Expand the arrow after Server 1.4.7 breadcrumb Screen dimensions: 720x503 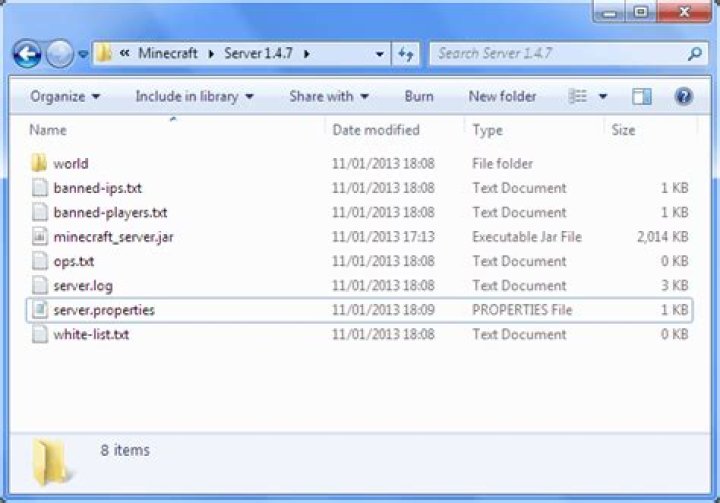tap(307, 54)
